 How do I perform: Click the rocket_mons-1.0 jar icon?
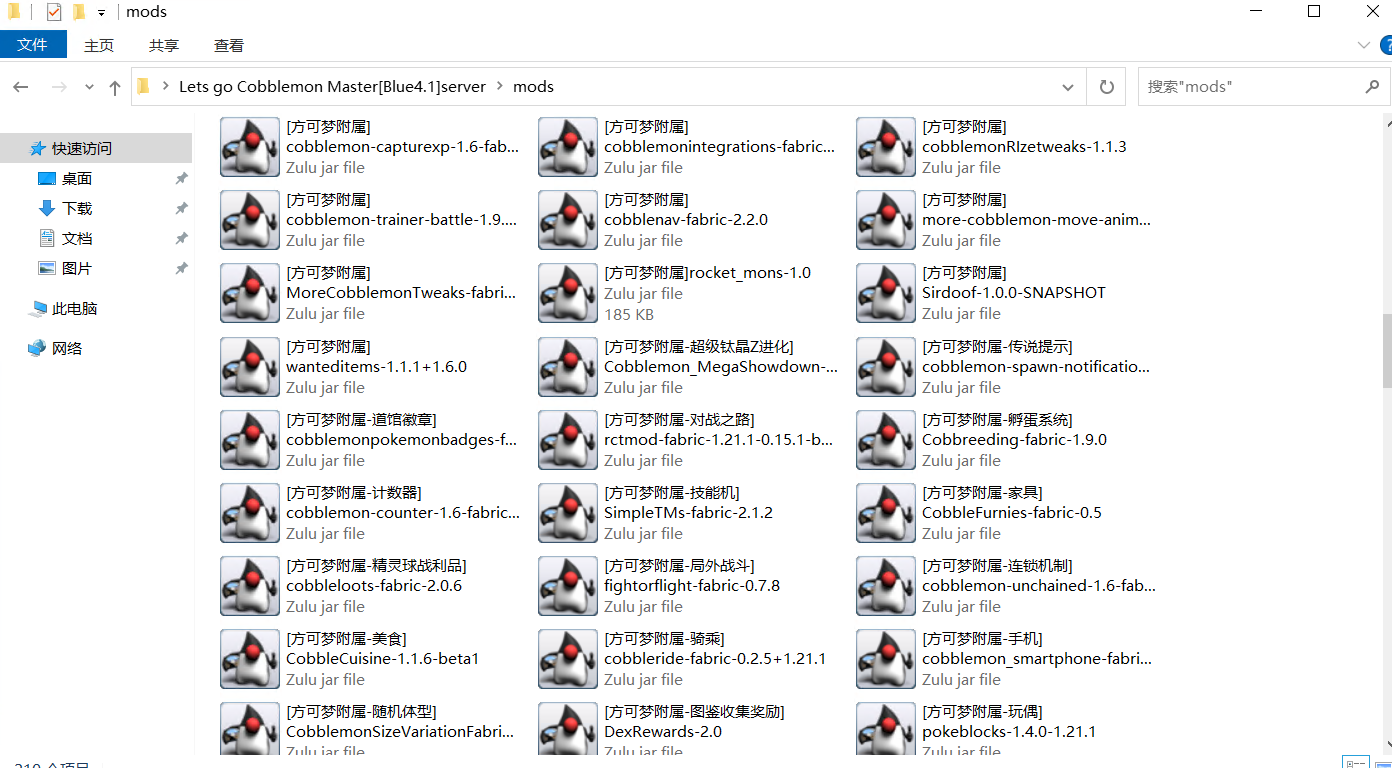pyautogui.click(x=568, y=293)
